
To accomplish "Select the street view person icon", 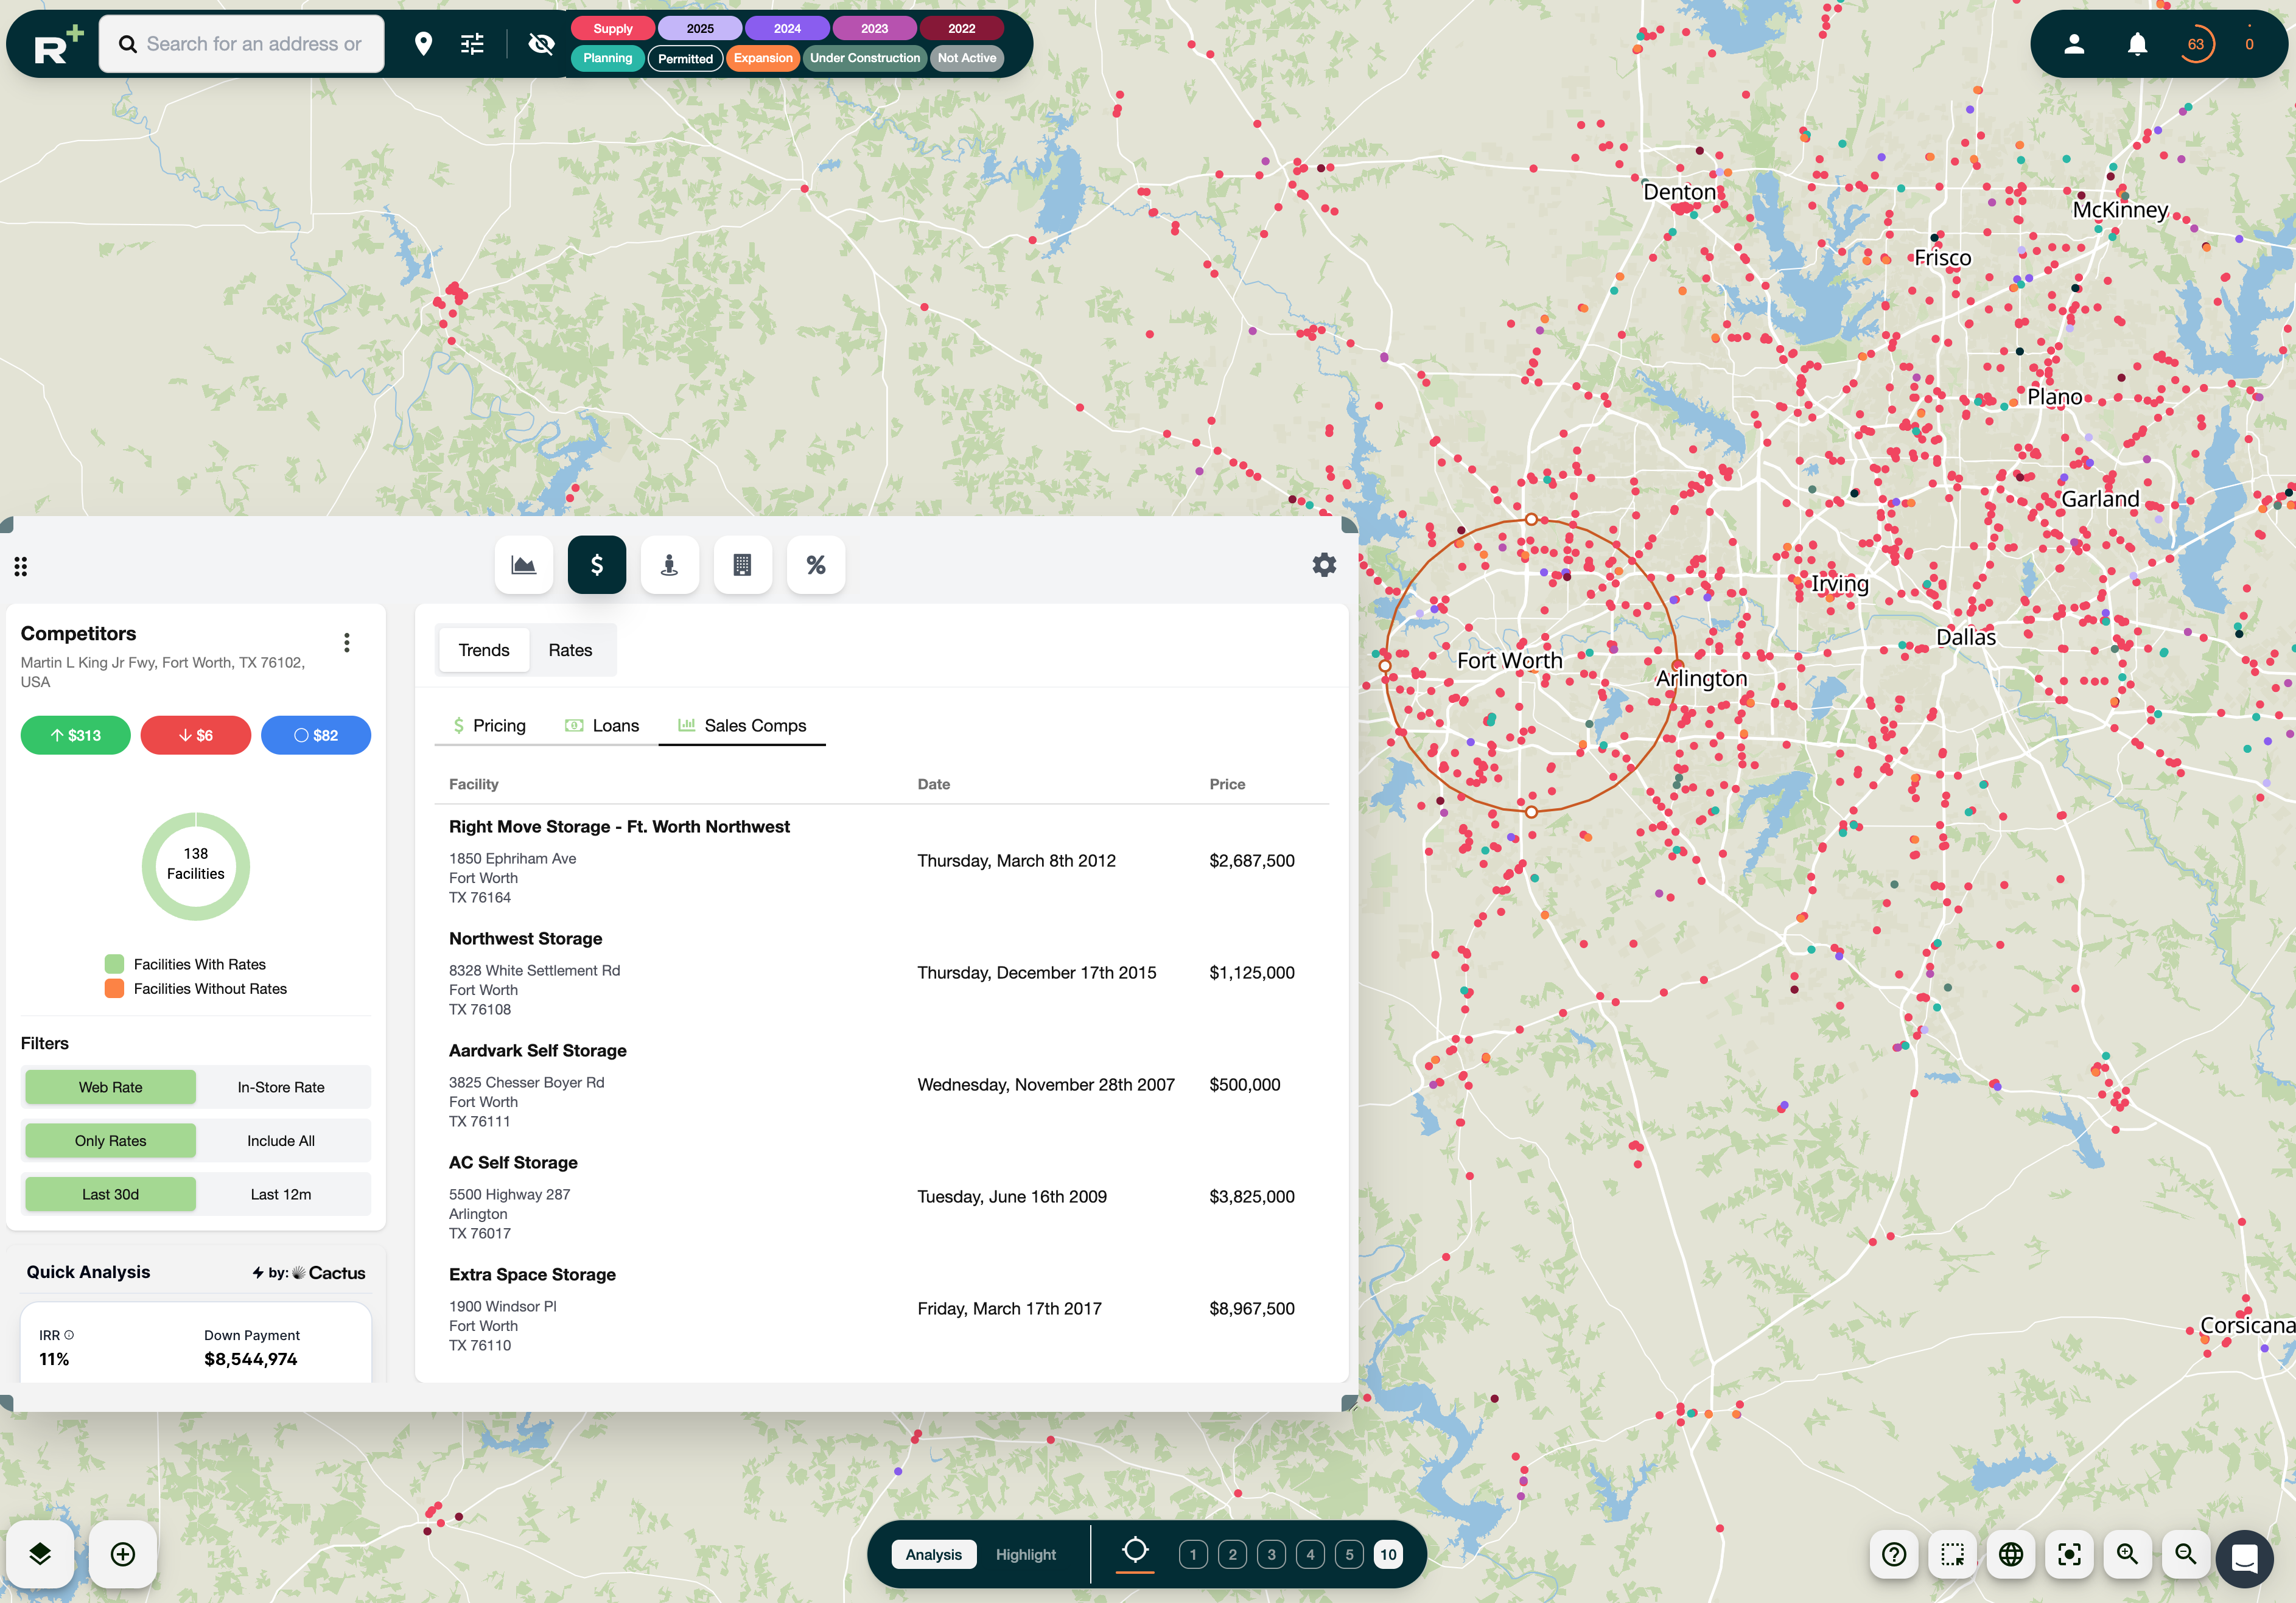I will coord(670,564).
